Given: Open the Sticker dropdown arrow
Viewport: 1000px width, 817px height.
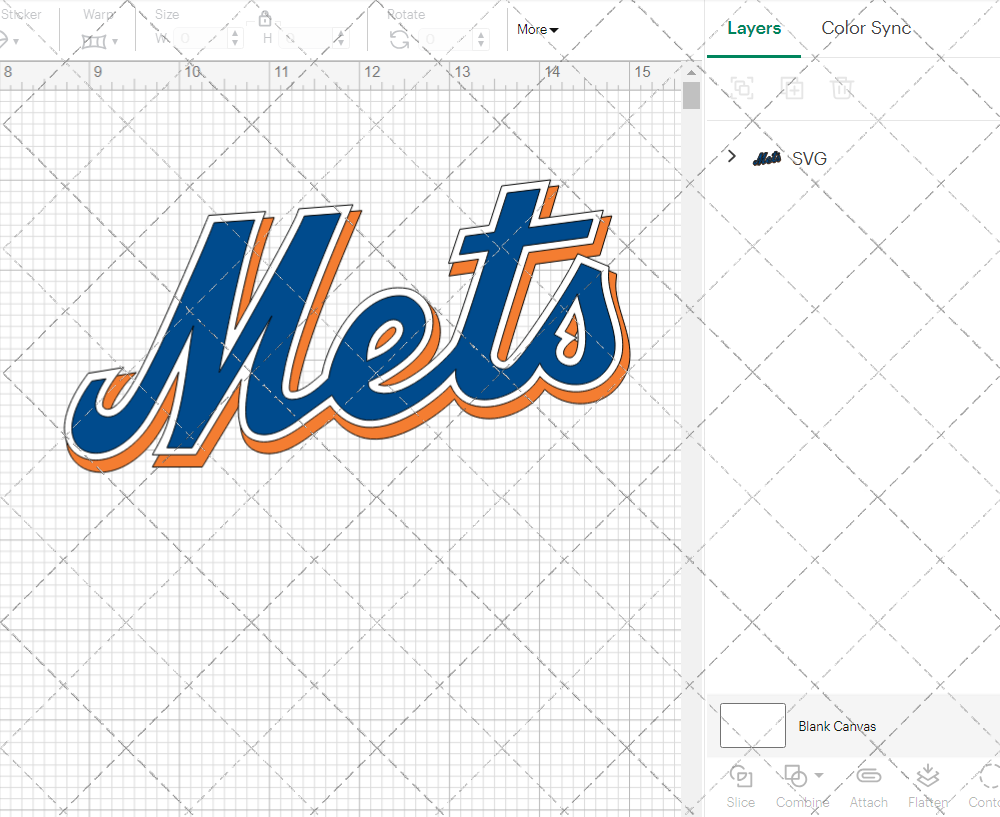Looking at the screenshot, I should [16, 41].
